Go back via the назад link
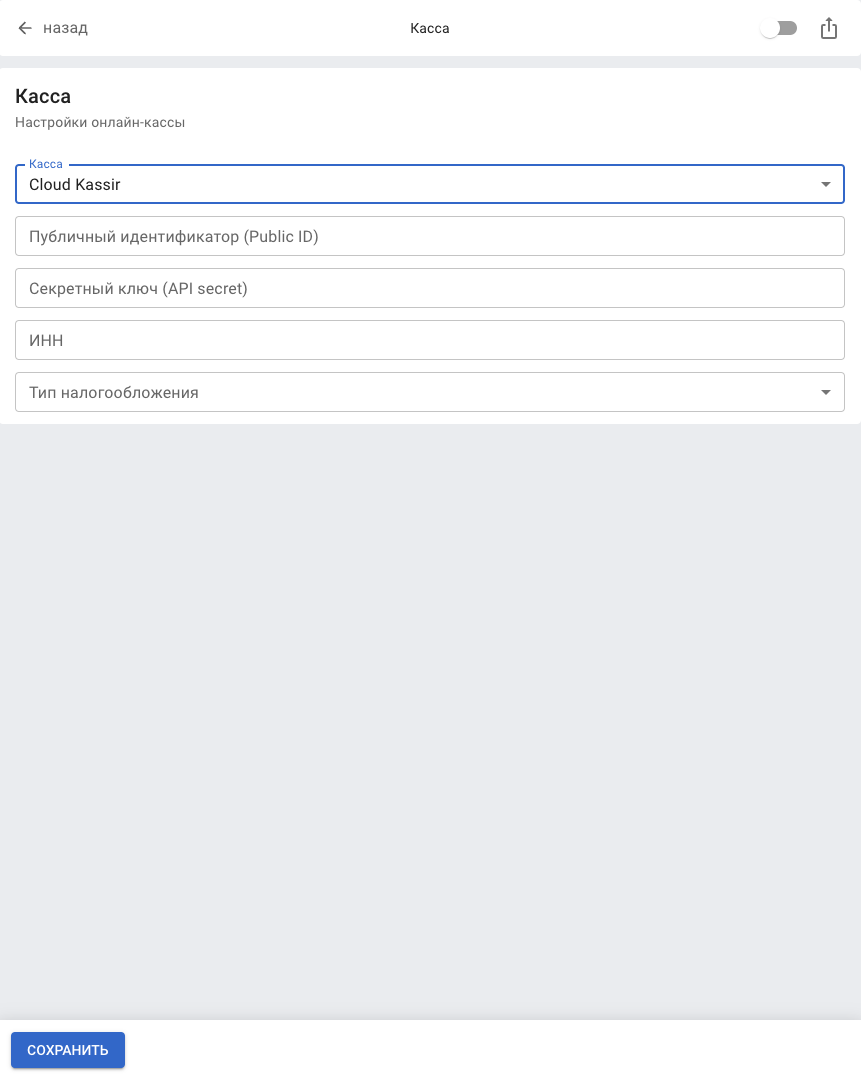Screen dimensions: 861x1080 65,28
